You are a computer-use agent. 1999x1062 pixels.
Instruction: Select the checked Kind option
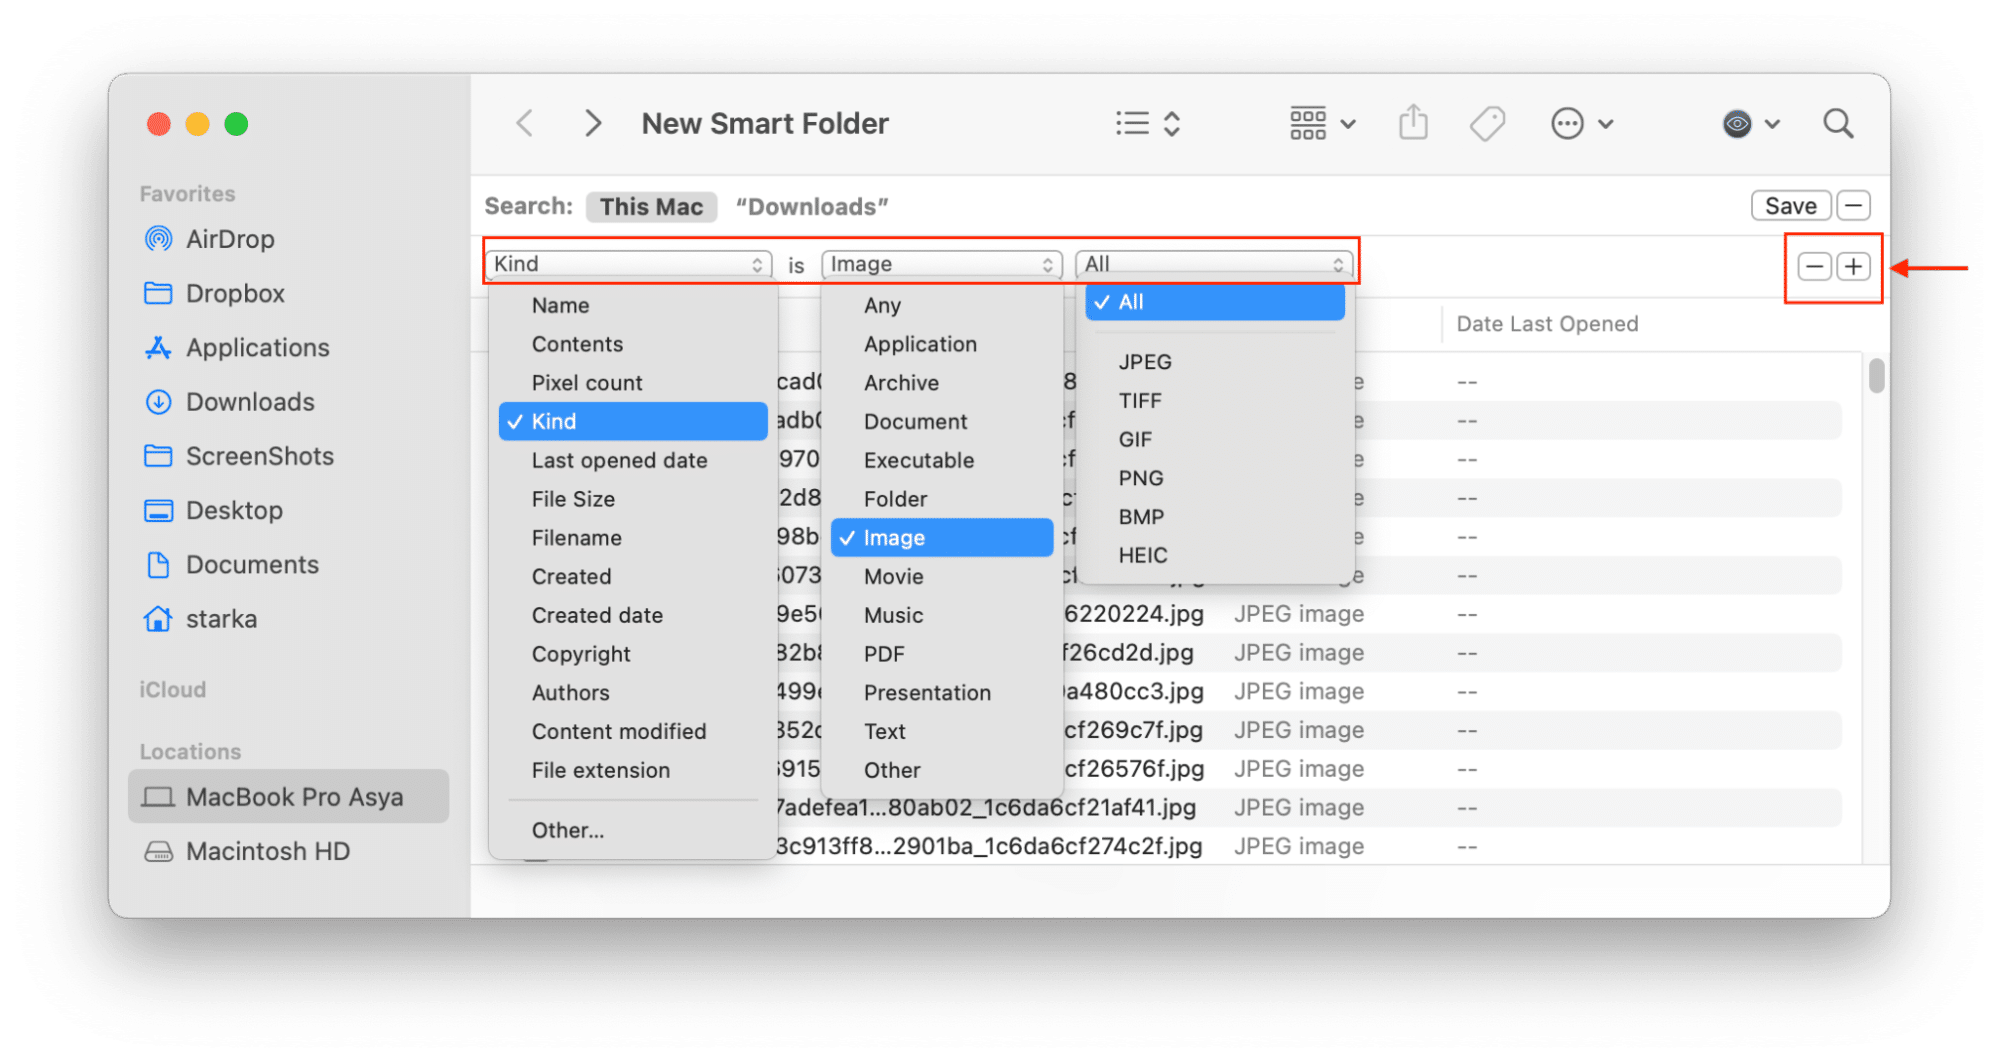[x=632, y=421]
